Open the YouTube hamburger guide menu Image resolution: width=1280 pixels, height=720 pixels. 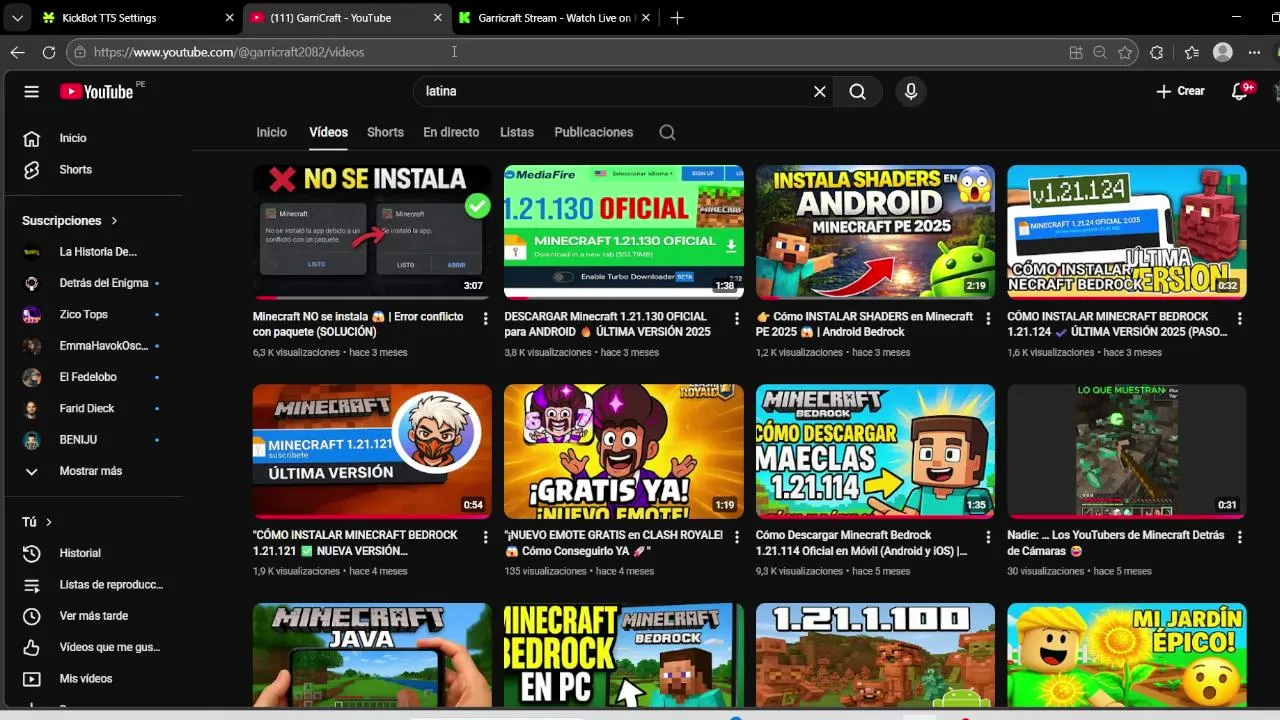[x=31, y=91]
